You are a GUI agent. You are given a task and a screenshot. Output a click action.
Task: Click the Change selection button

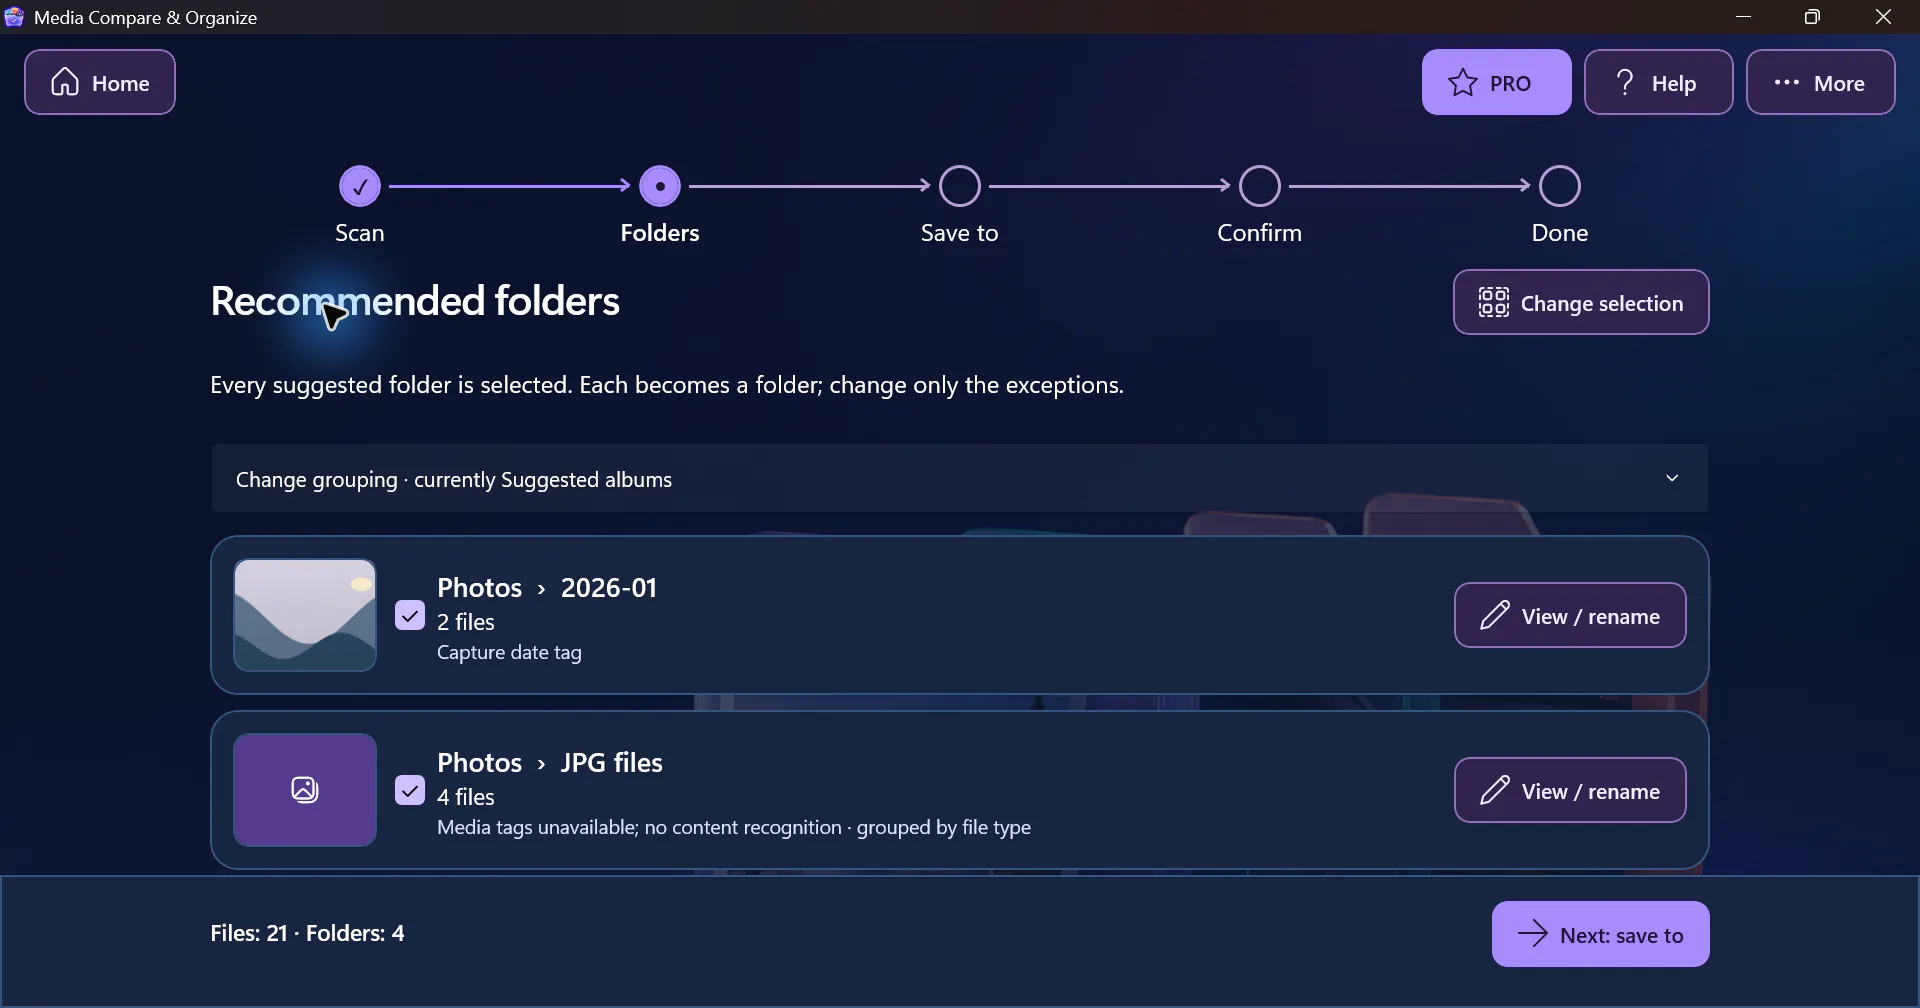tap(1581, 302)
